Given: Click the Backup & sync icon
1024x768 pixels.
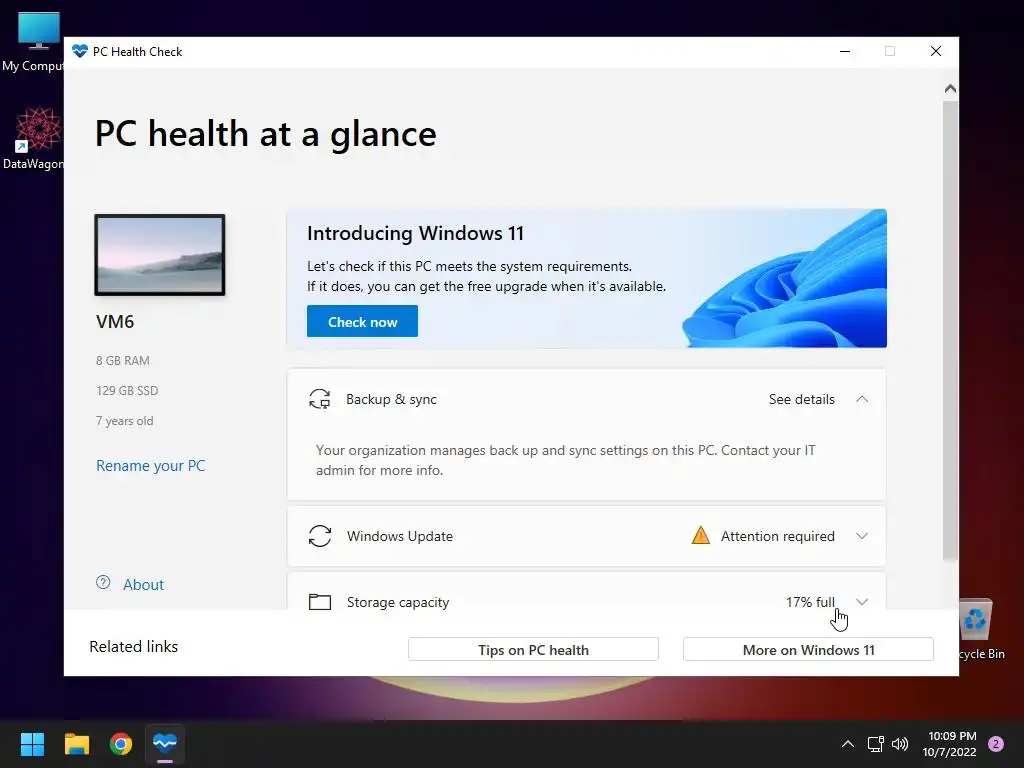Looking at the screenshot, I should coord(319,399).
